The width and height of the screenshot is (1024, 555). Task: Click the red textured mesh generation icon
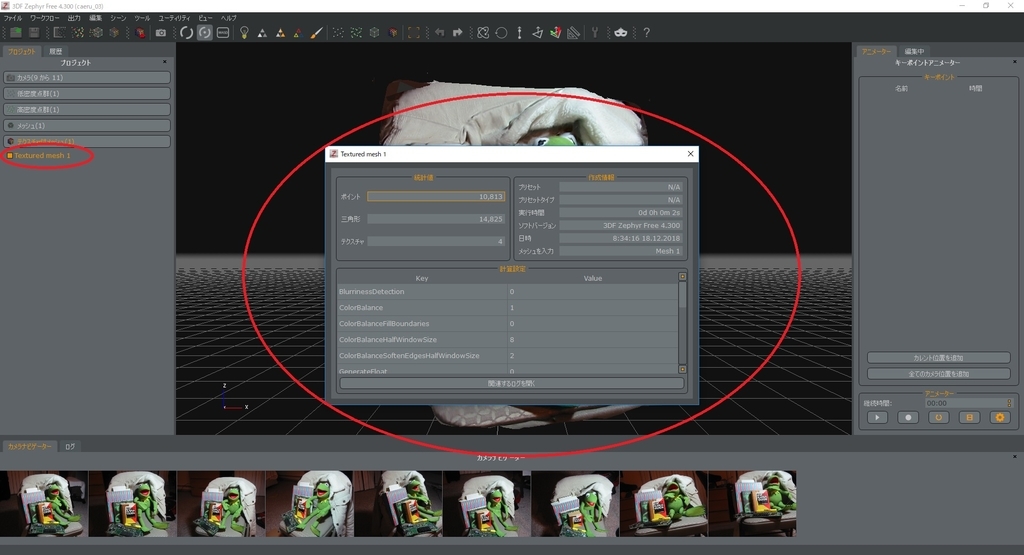140,33
